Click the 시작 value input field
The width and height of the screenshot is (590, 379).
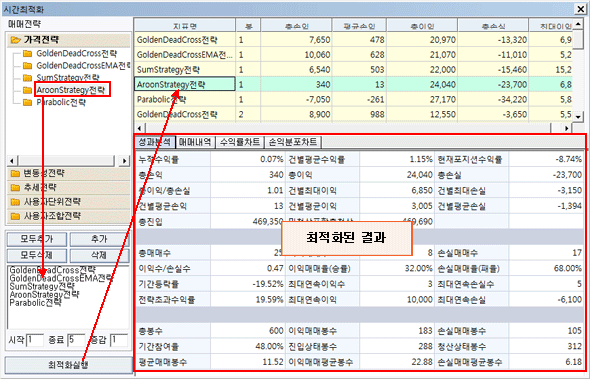tap(35, 340)
